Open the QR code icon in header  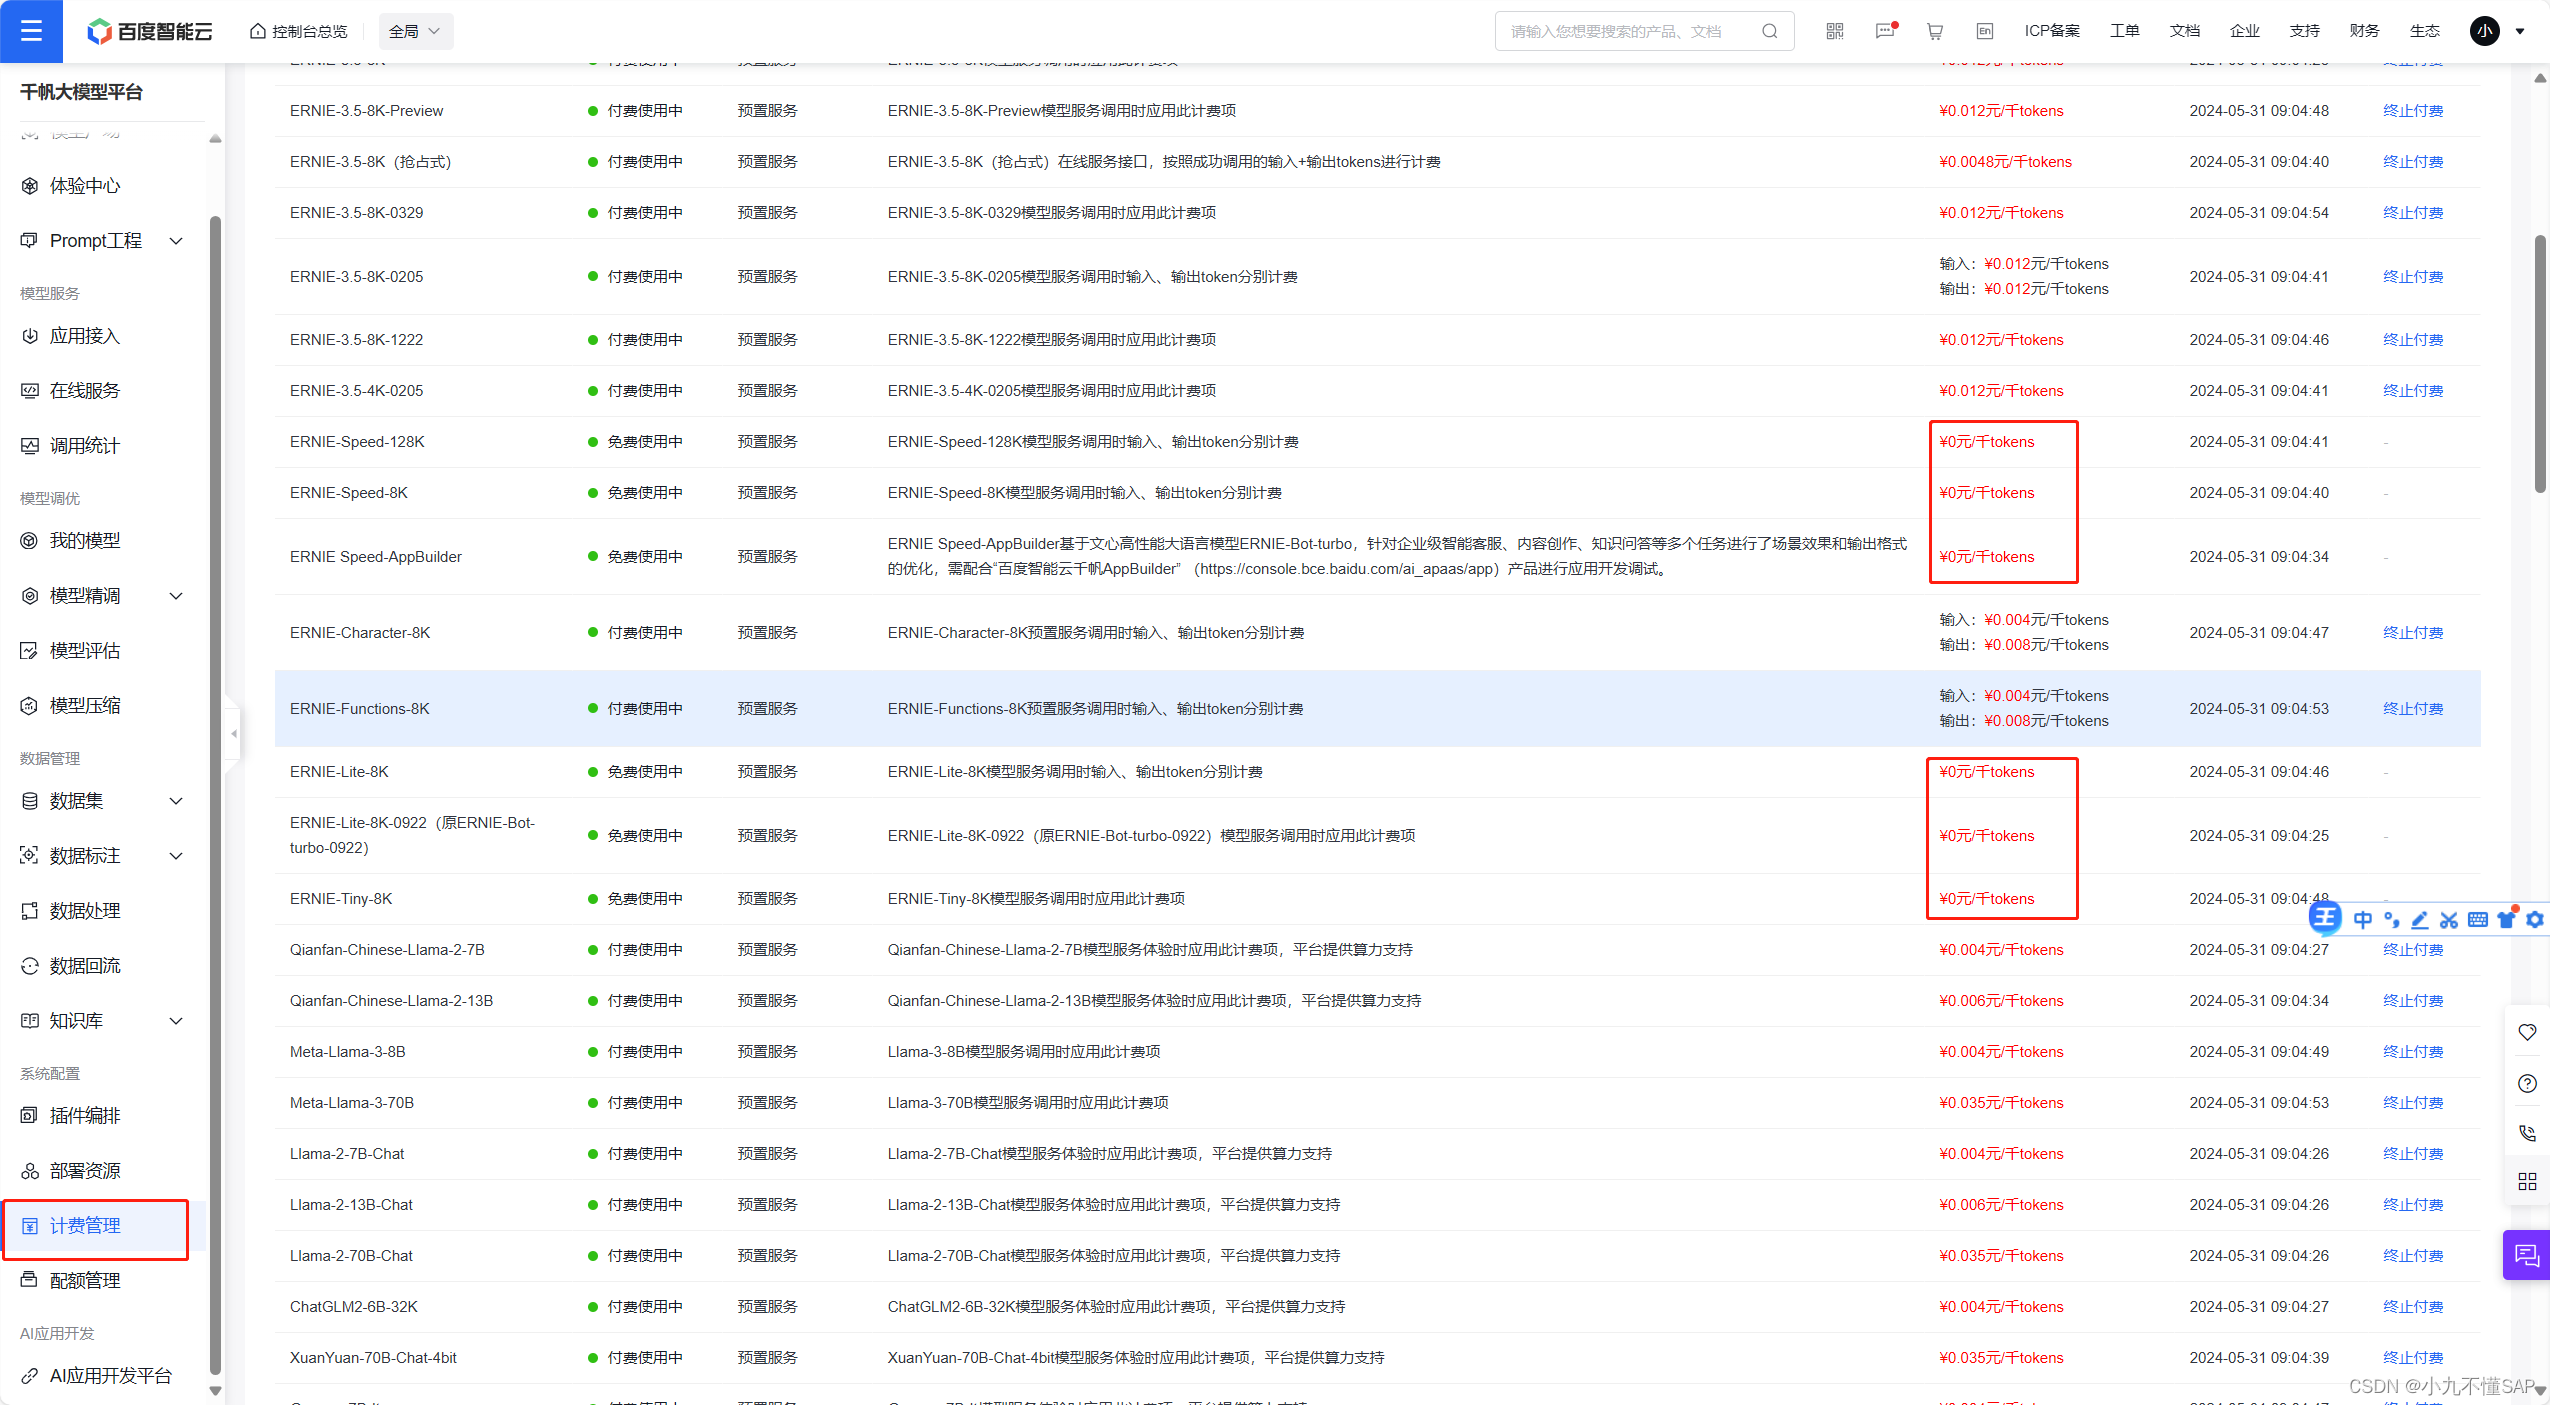pos(1835,31)
